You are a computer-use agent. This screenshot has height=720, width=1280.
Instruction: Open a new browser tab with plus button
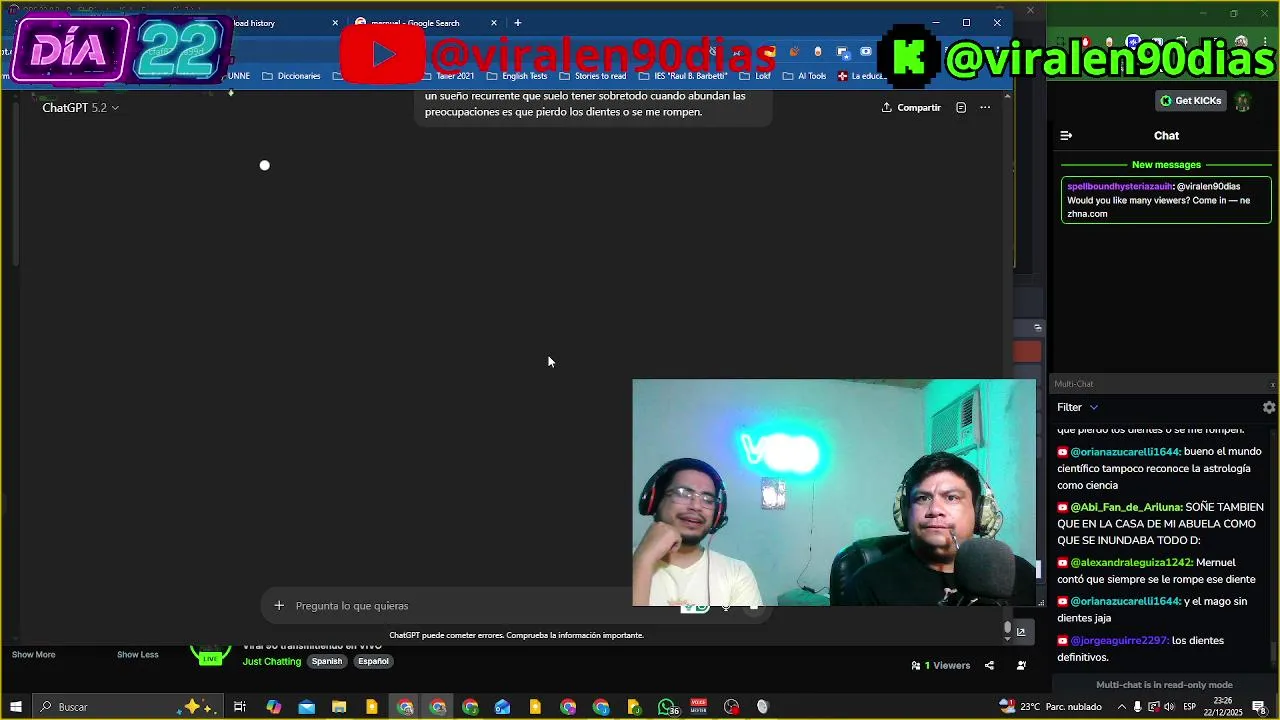[517, 23]
